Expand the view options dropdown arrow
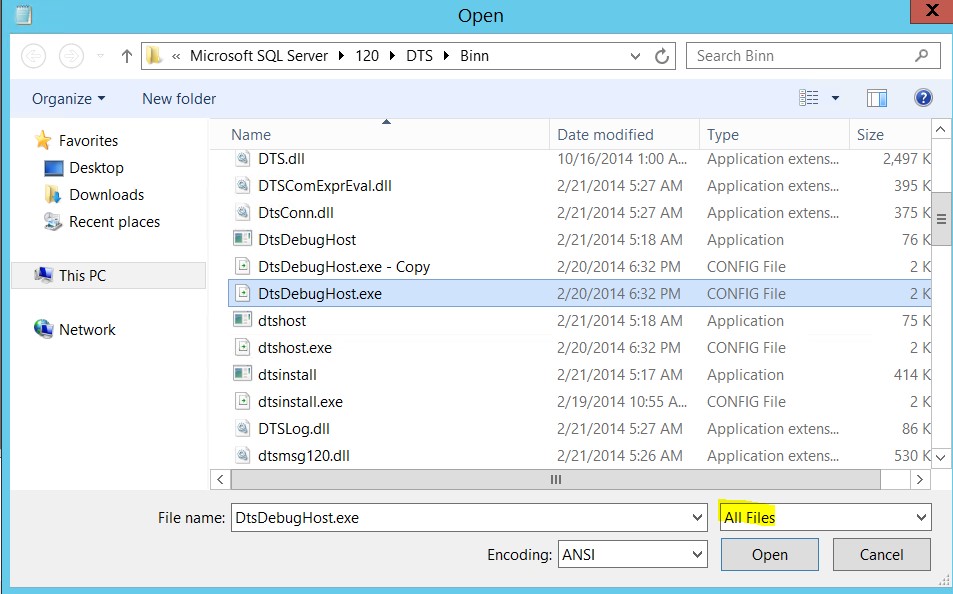Screen dimensions: 953x594 tap(835, 98)
